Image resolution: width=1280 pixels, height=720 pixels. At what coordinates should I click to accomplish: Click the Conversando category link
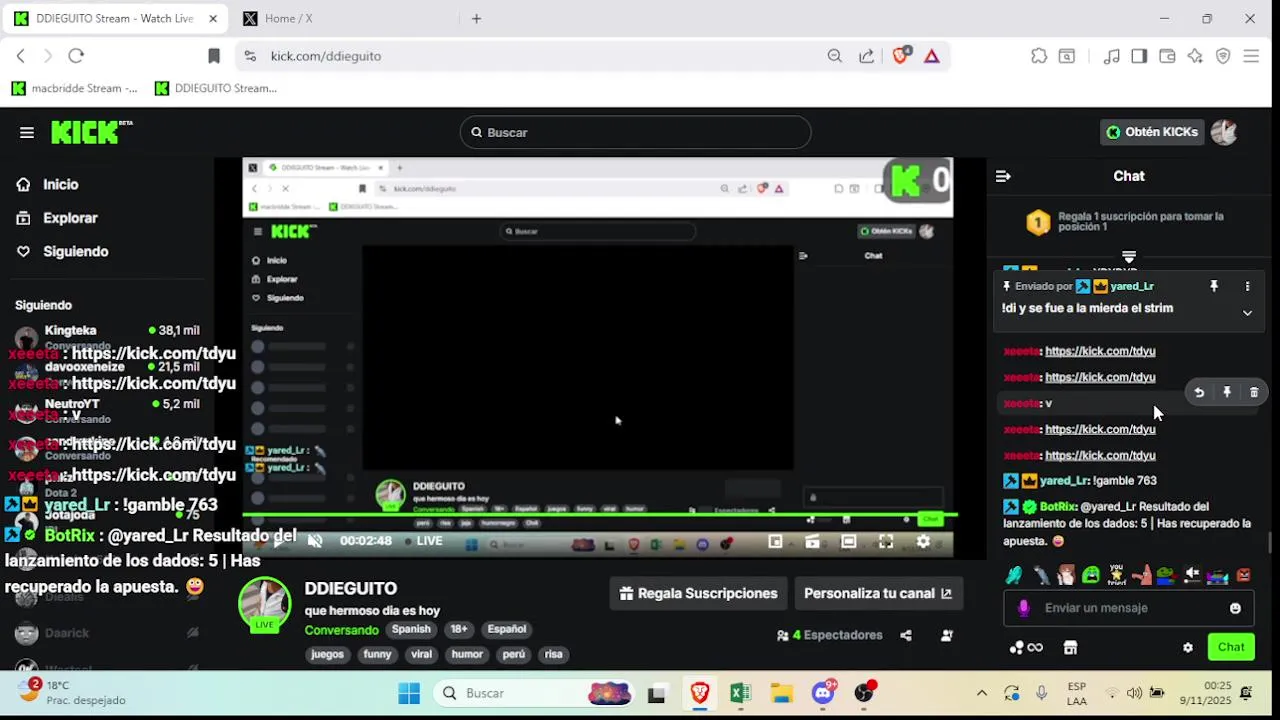click(x=341, y=630)
